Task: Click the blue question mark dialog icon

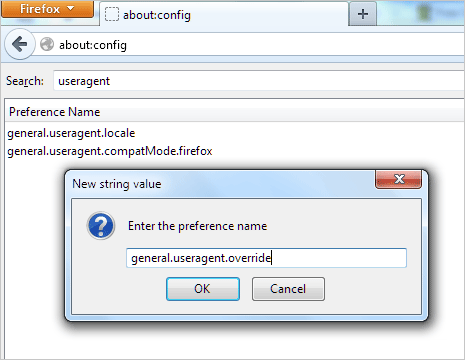Action: pos(101,226)
